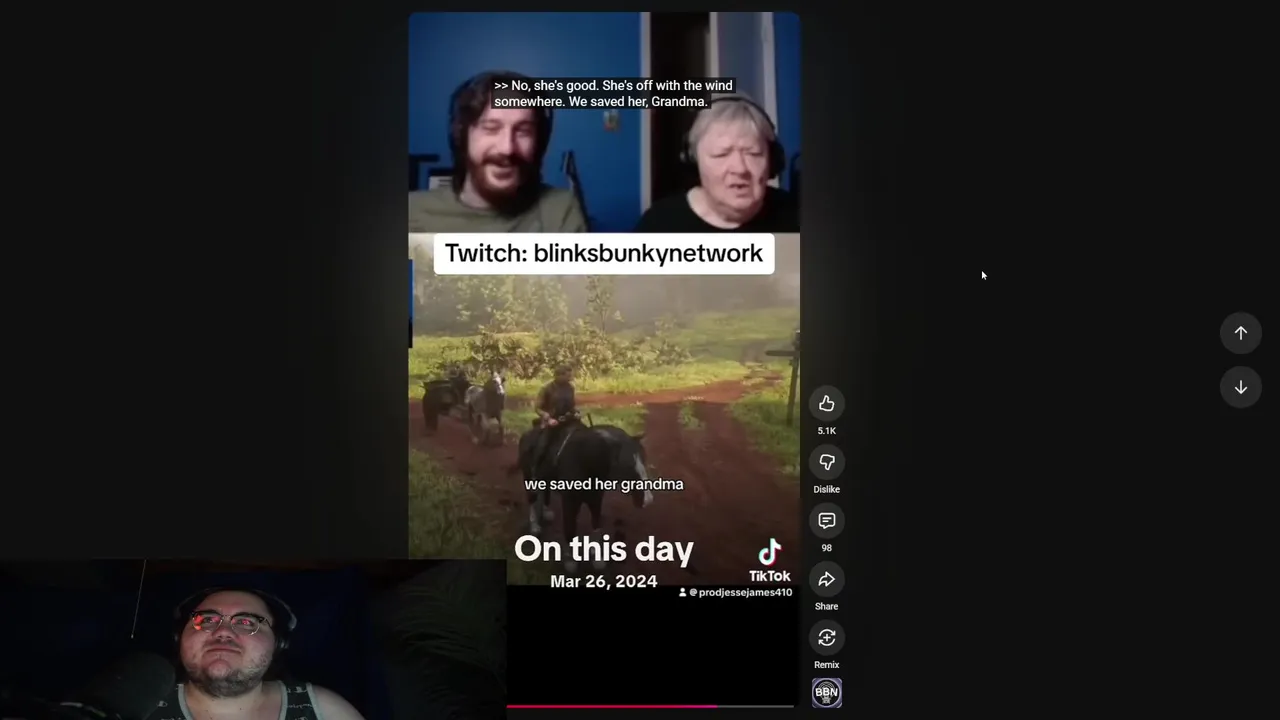The image size is (1280, 720).
Task: Click the closed caption text at top
Action: point(613,93)
